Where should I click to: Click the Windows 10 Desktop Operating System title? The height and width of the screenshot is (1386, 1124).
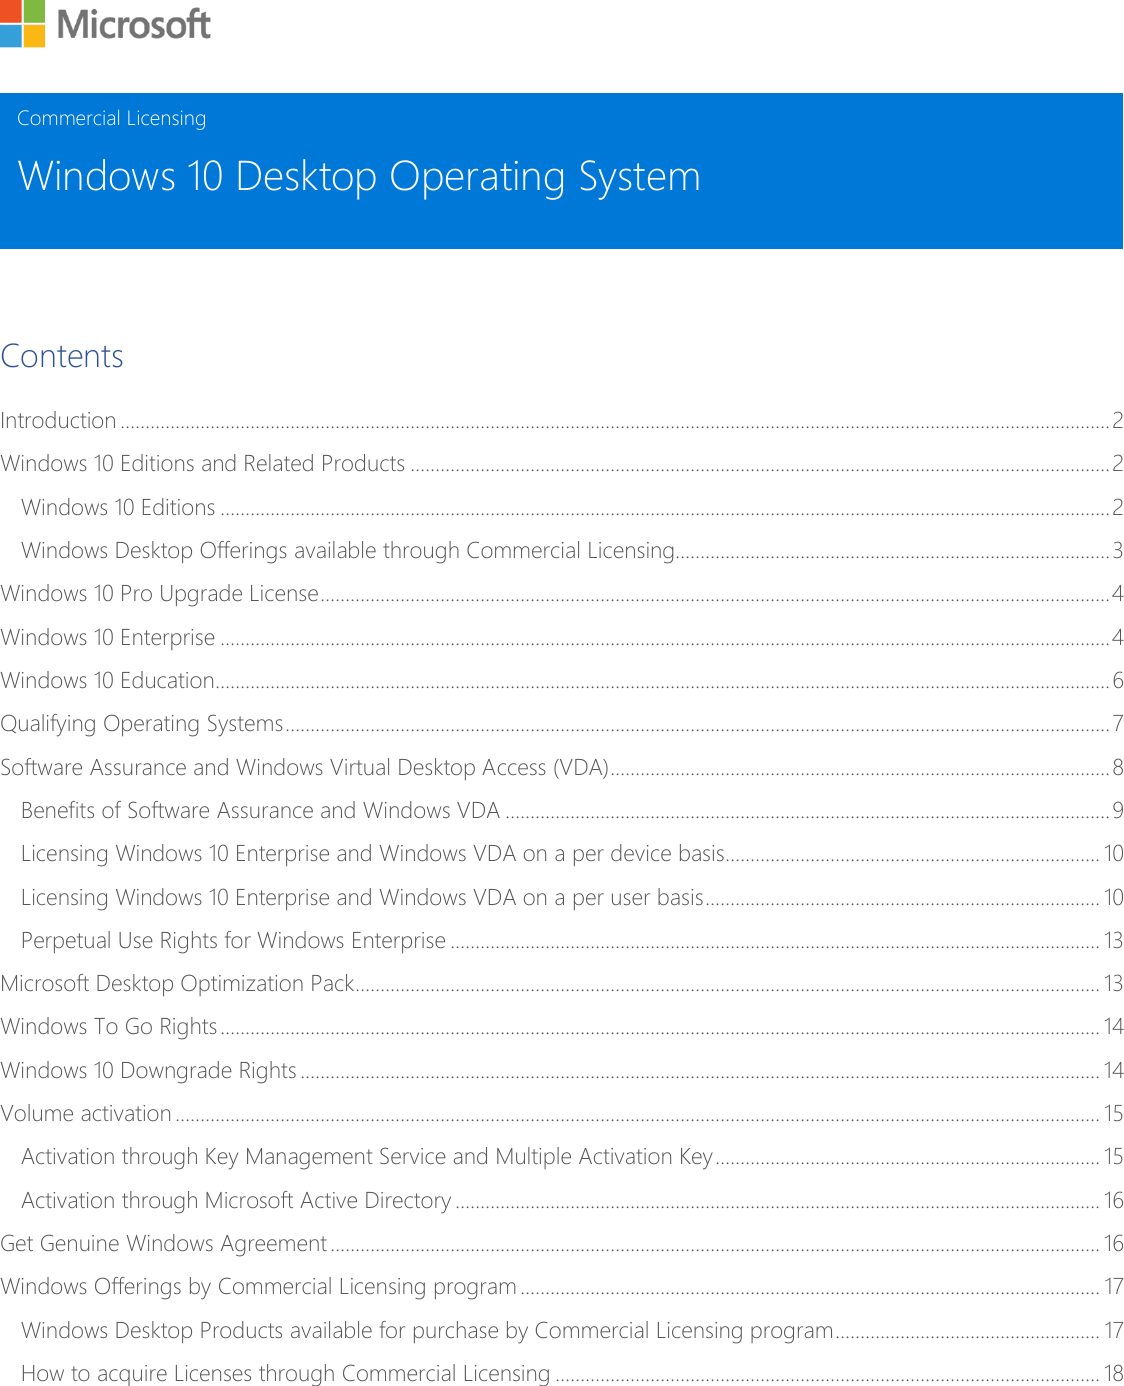click(x=359, y=177)
